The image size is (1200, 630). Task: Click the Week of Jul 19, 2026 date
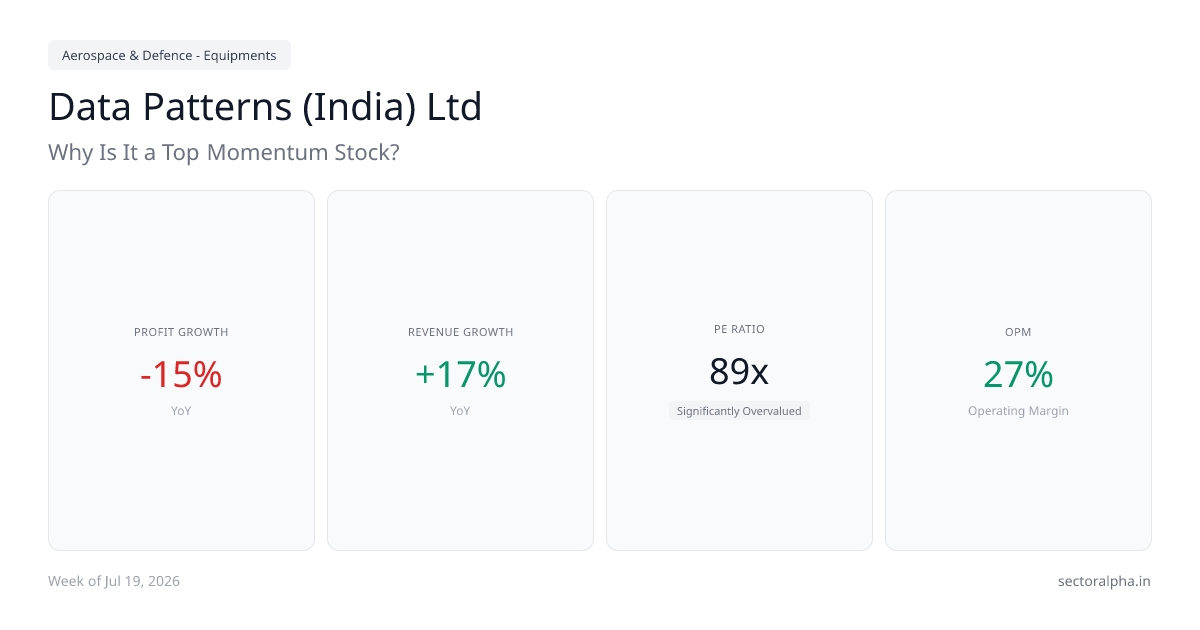click(114, 581)
